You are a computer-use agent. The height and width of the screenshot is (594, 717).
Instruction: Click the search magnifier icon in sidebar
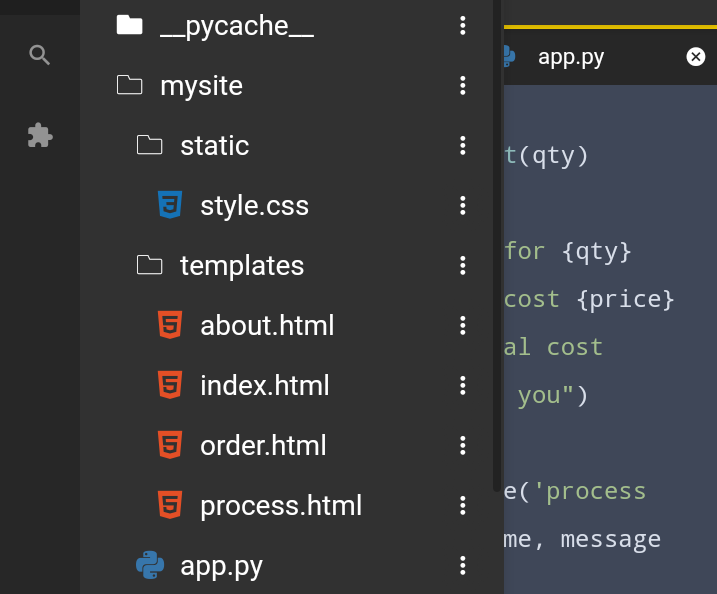click(39, 55)
